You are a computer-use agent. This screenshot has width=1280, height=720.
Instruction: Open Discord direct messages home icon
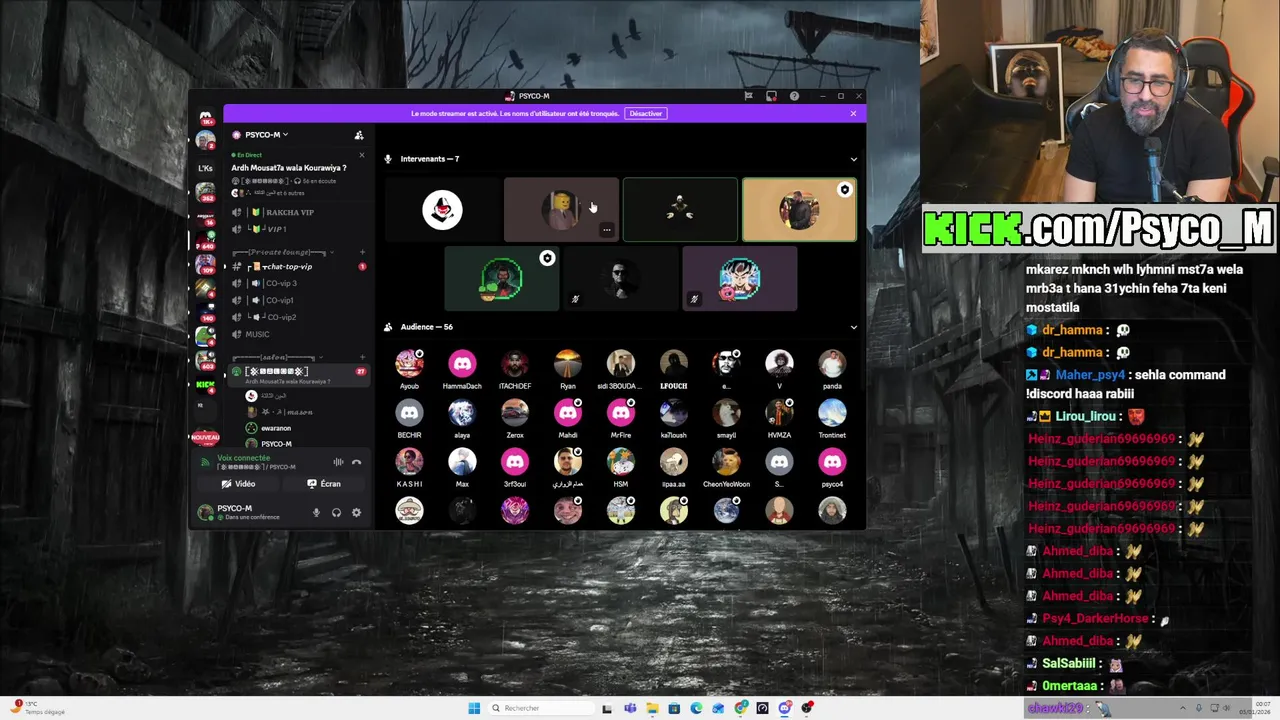coord(206,118)
